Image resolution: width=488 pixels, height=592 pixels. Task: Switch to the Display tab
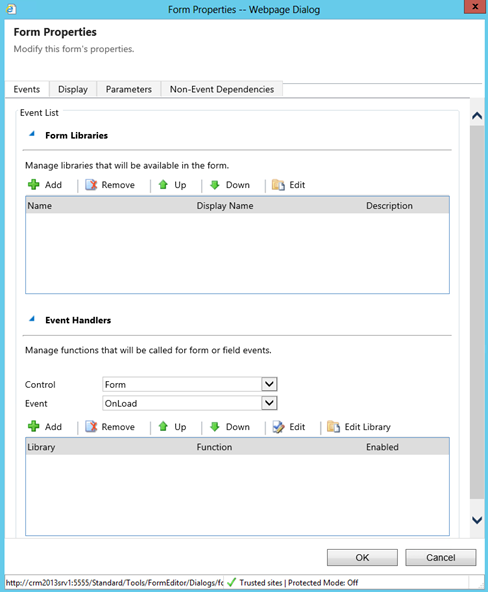pyautogui.click(x=73, y=89)
